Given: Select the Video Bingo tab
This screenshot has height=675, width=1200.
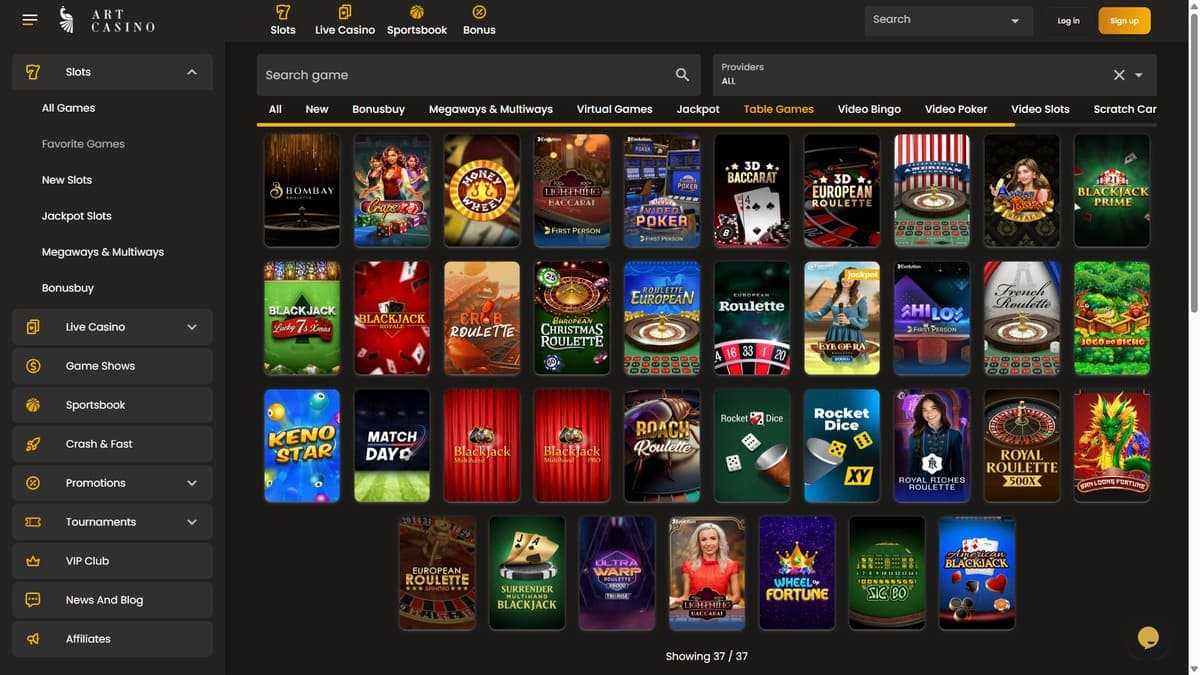Looking at the screenshot, I should coord(869,109).
